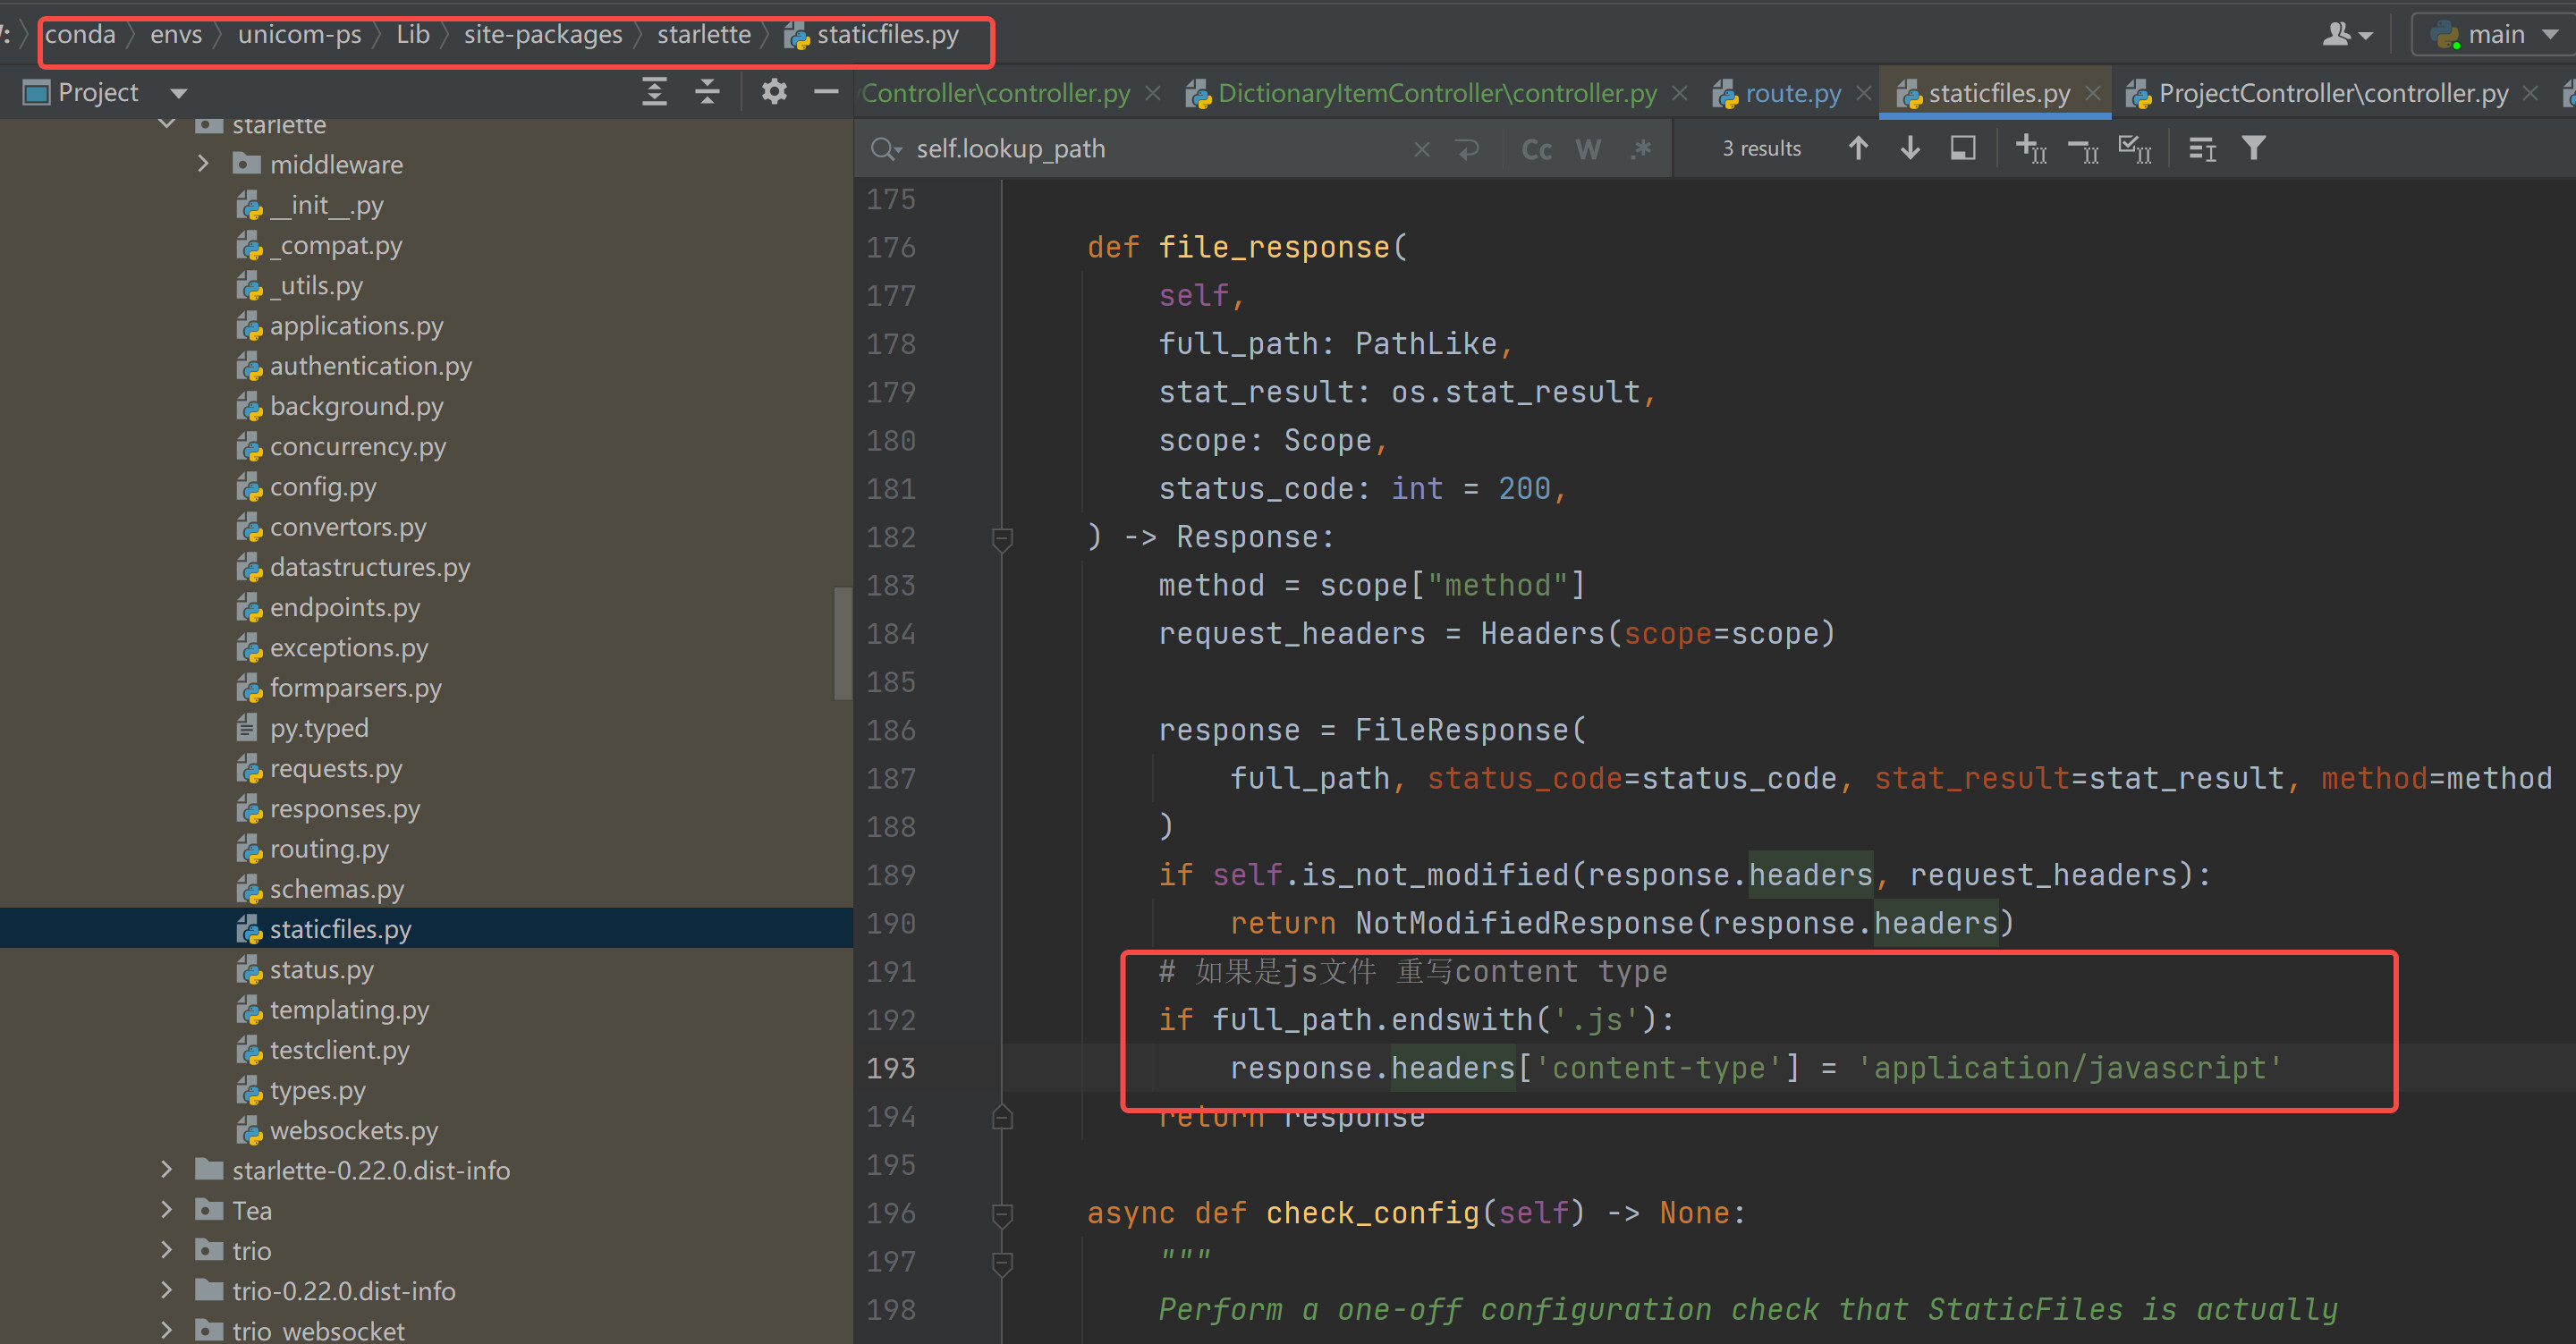Viewport: 2576px width, 1344px height.
Task: Toggle search in selection only
Action: 1963,148
